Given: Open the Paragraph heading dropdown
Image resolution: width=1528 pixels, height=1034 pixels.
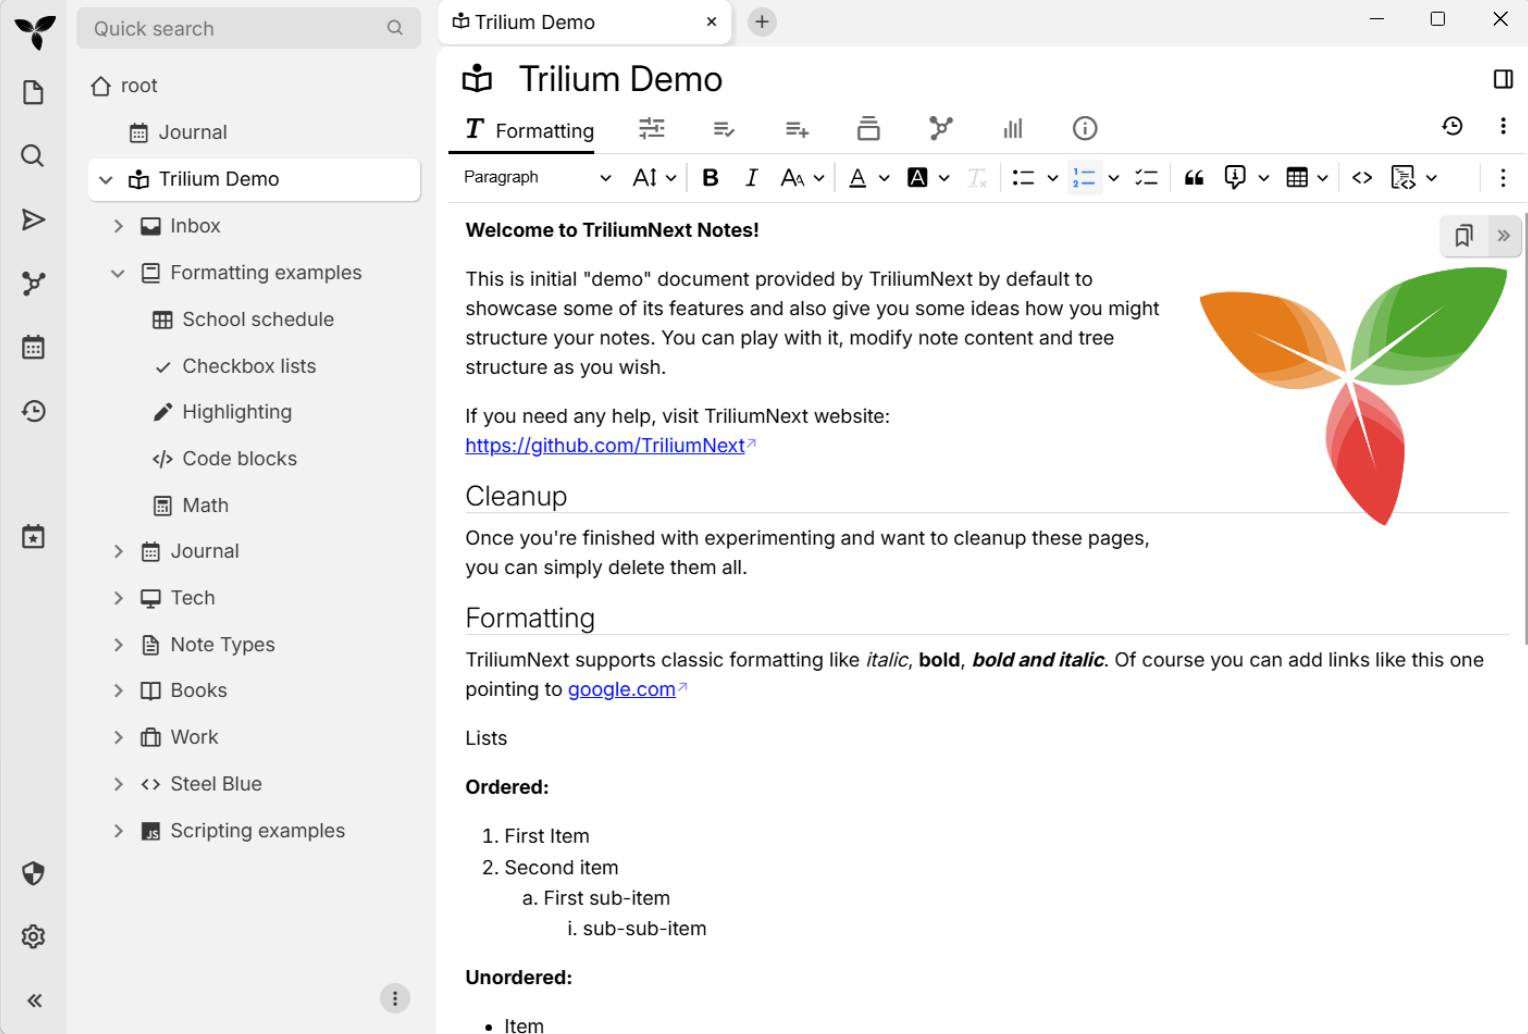Looking at the screenshot, I should [537, 178].
